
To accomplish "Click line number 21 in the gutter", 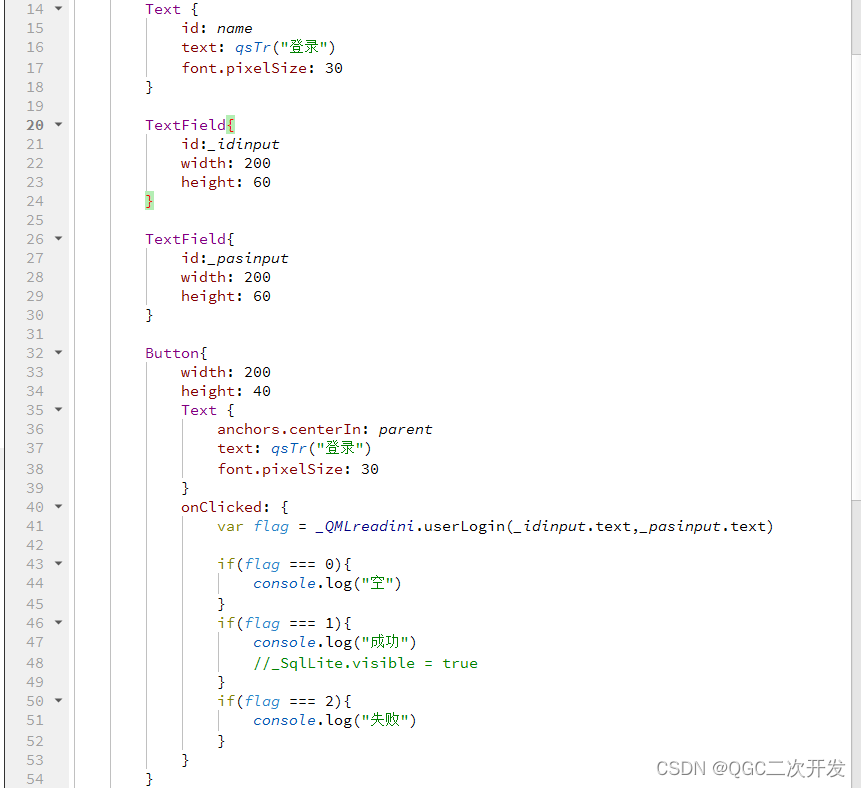I will click(x=34, y=144).
